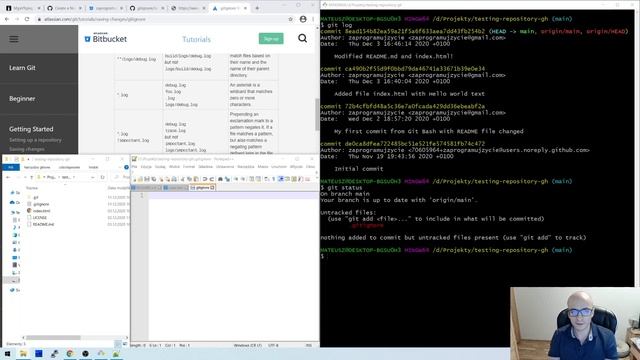Image resolution: width=640 pixels, height=360 pixels.
Task: Open the Tutorials link
Action: [196, 39]
